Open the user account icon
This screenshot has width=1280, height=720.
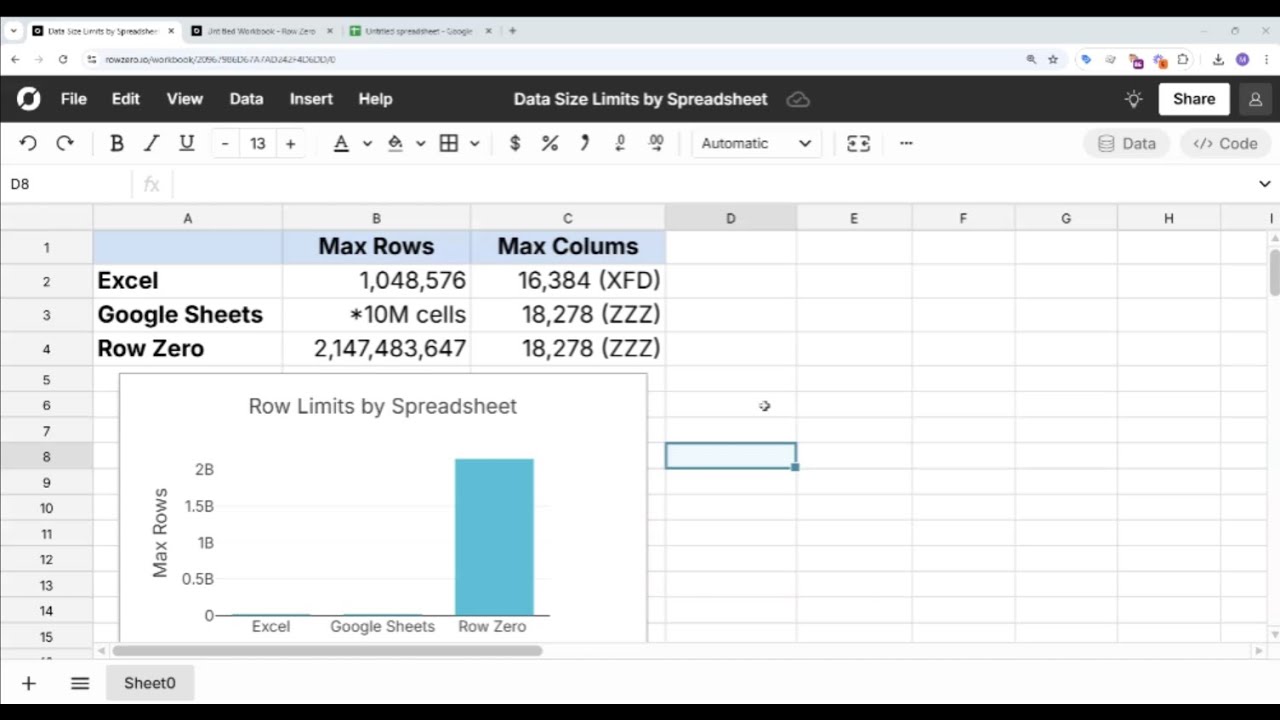tap(1254, 99)
